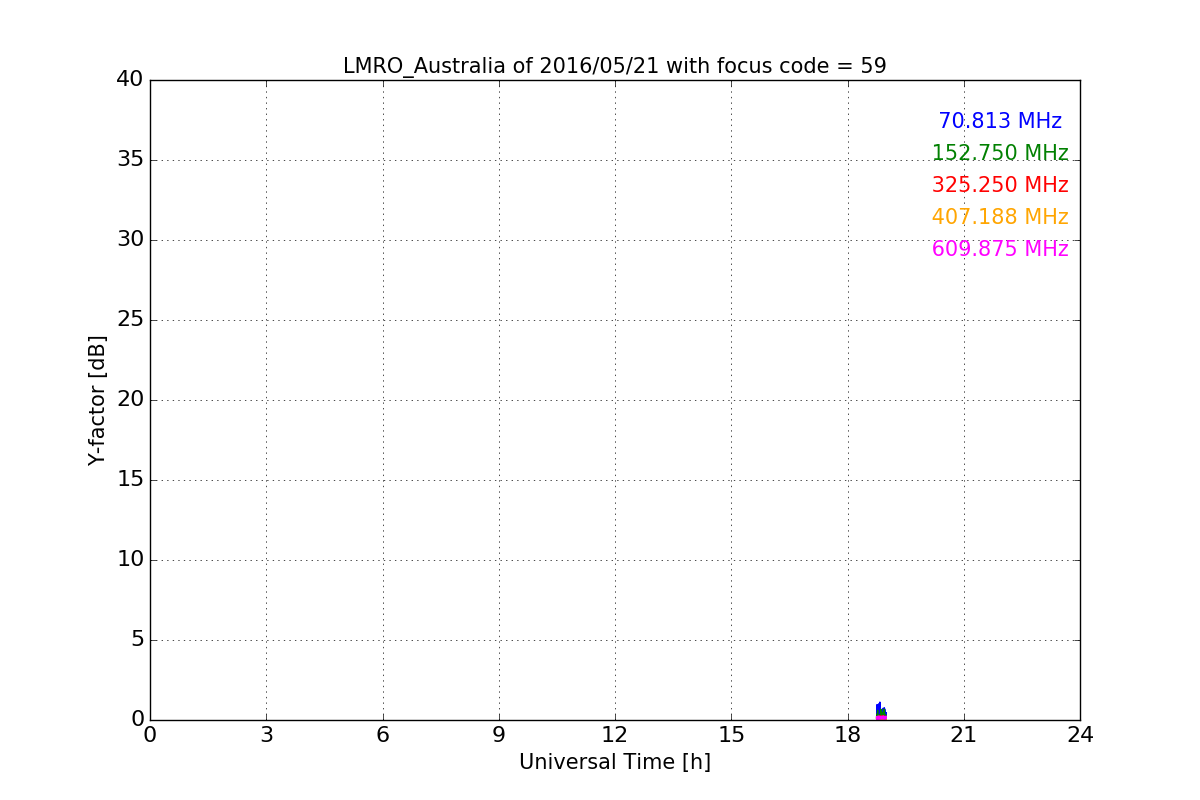This screenshot has height=800, width=1200.
Task: Click the y-axis tick label 10
Action: click(130, 560)
